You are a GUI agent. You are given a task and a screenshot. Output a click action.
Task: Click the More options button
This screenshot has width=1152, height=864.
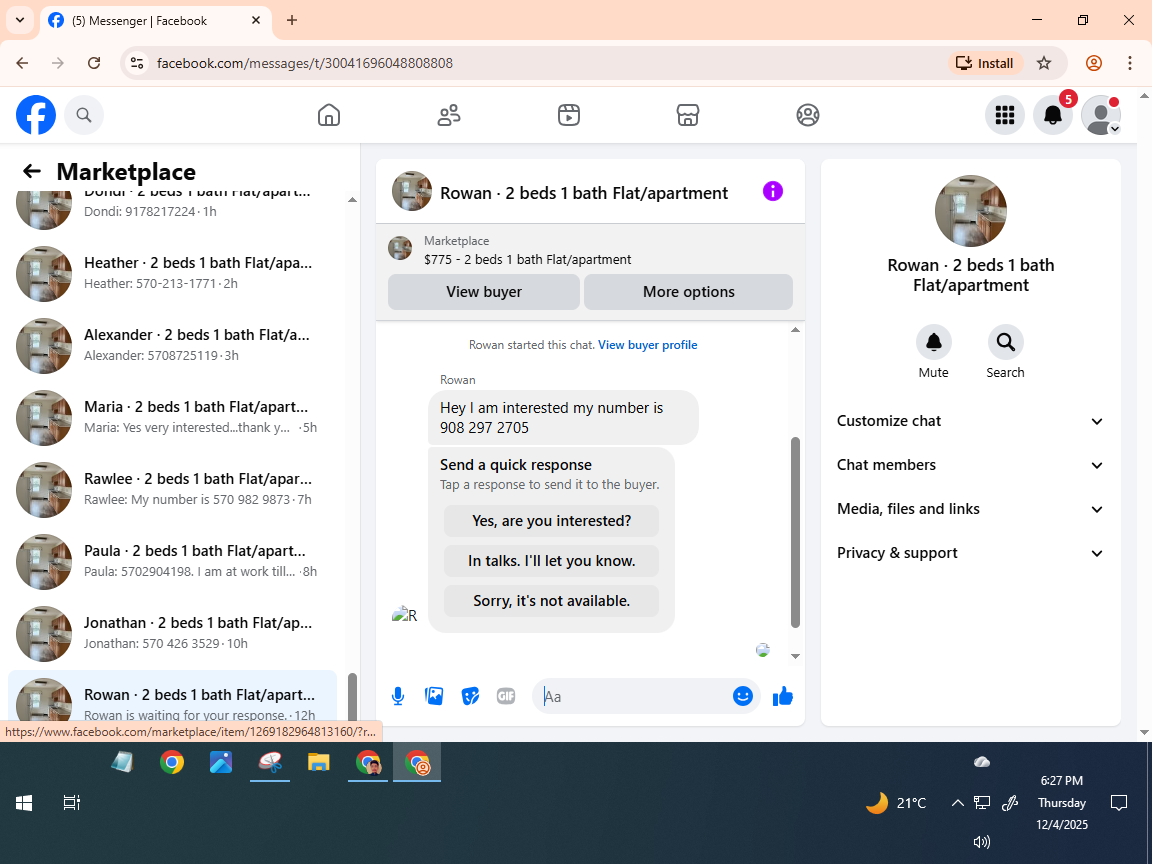[x=688, y=292]
